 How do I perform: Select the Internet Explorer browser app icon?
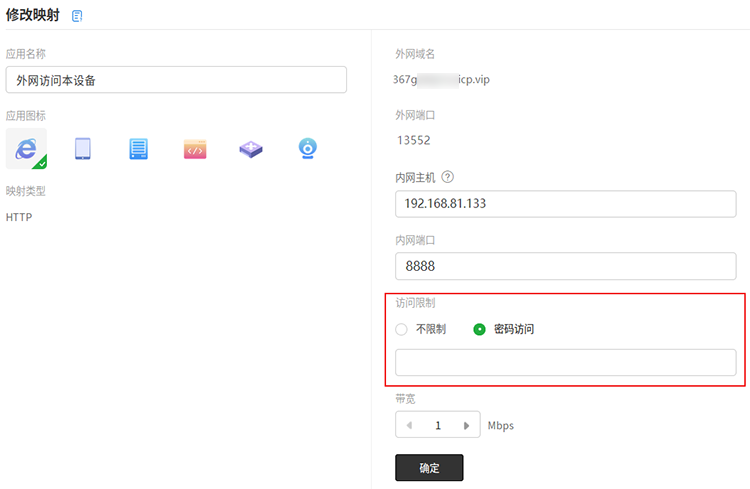26,148
